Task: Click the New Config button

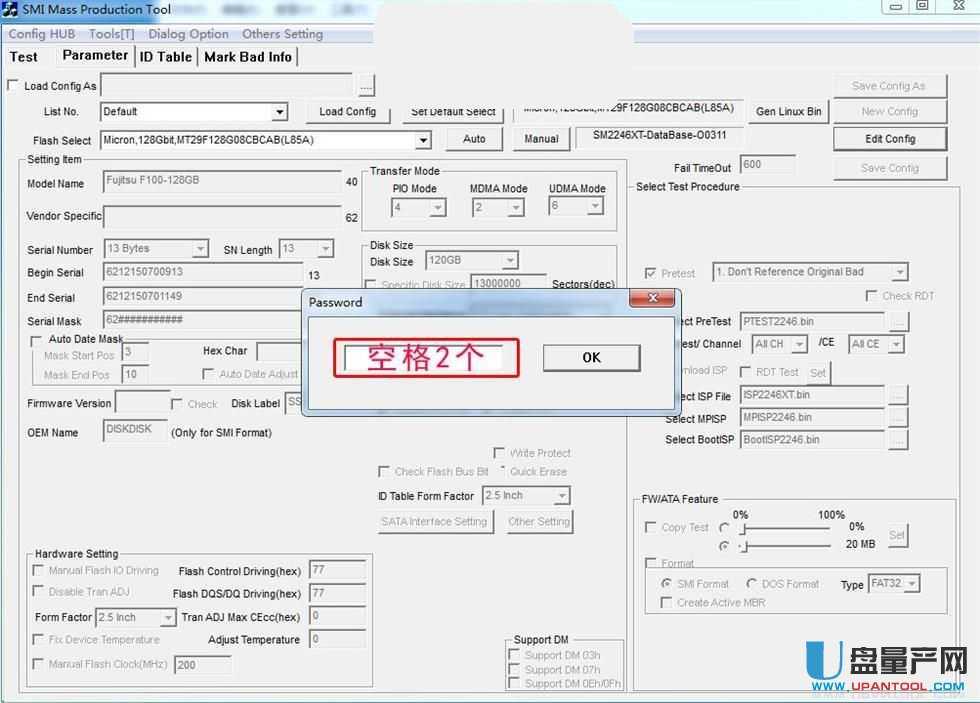Action: pyautogui.click(x=890, y=111)
